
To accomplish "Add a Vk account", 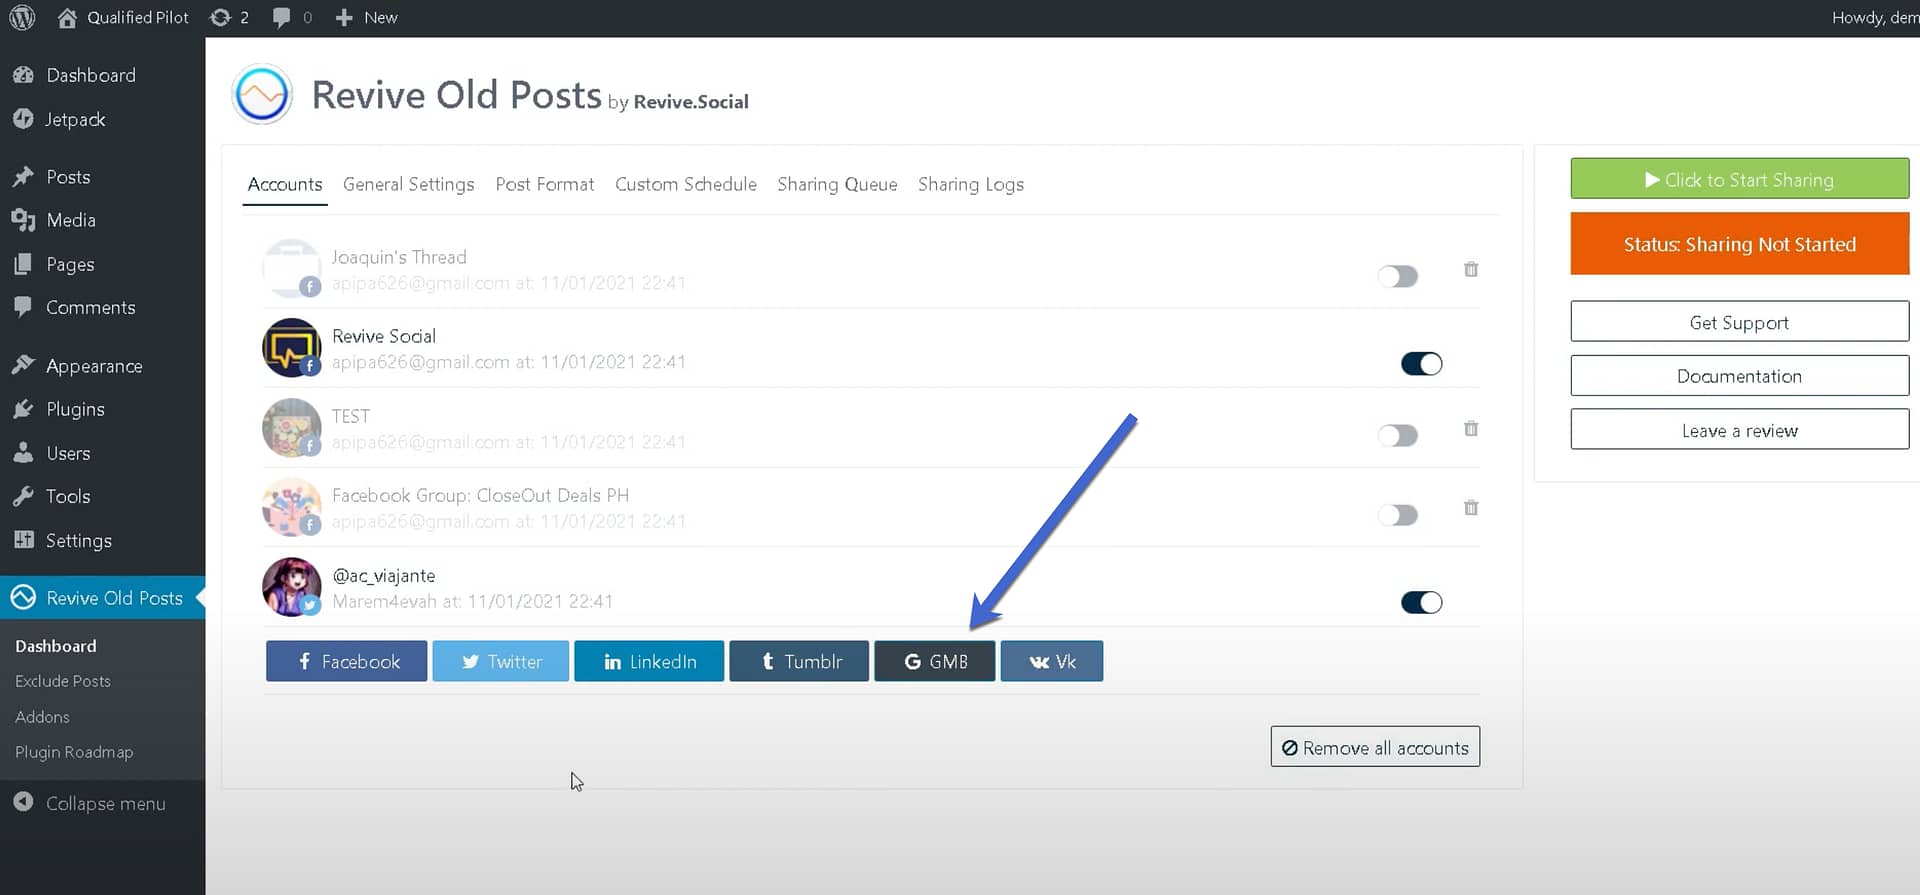I will pyautogui.click(x=1052, y=661).
